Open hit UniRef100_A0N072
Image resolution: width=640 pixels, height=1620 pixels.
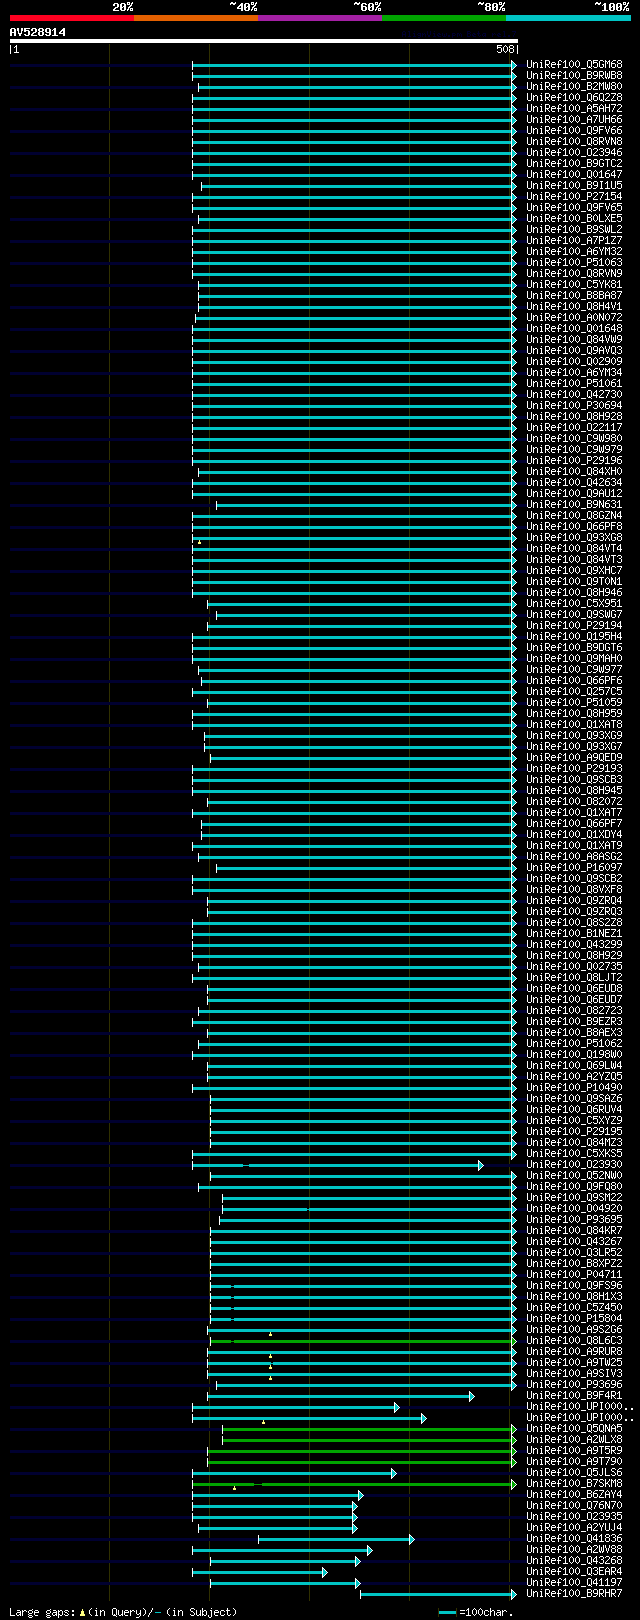click(x=574, y=318)
